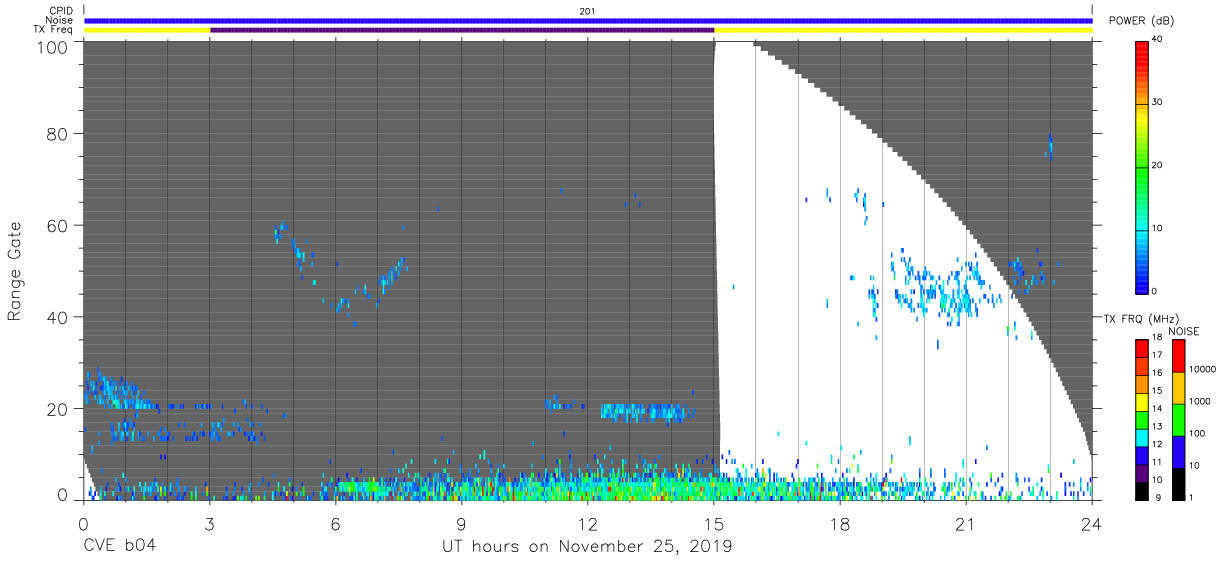The width and height of the screenshot is (1228, 567).
Task: Click the 60 label on Range Gate axis
Action: tap(59, 226)
